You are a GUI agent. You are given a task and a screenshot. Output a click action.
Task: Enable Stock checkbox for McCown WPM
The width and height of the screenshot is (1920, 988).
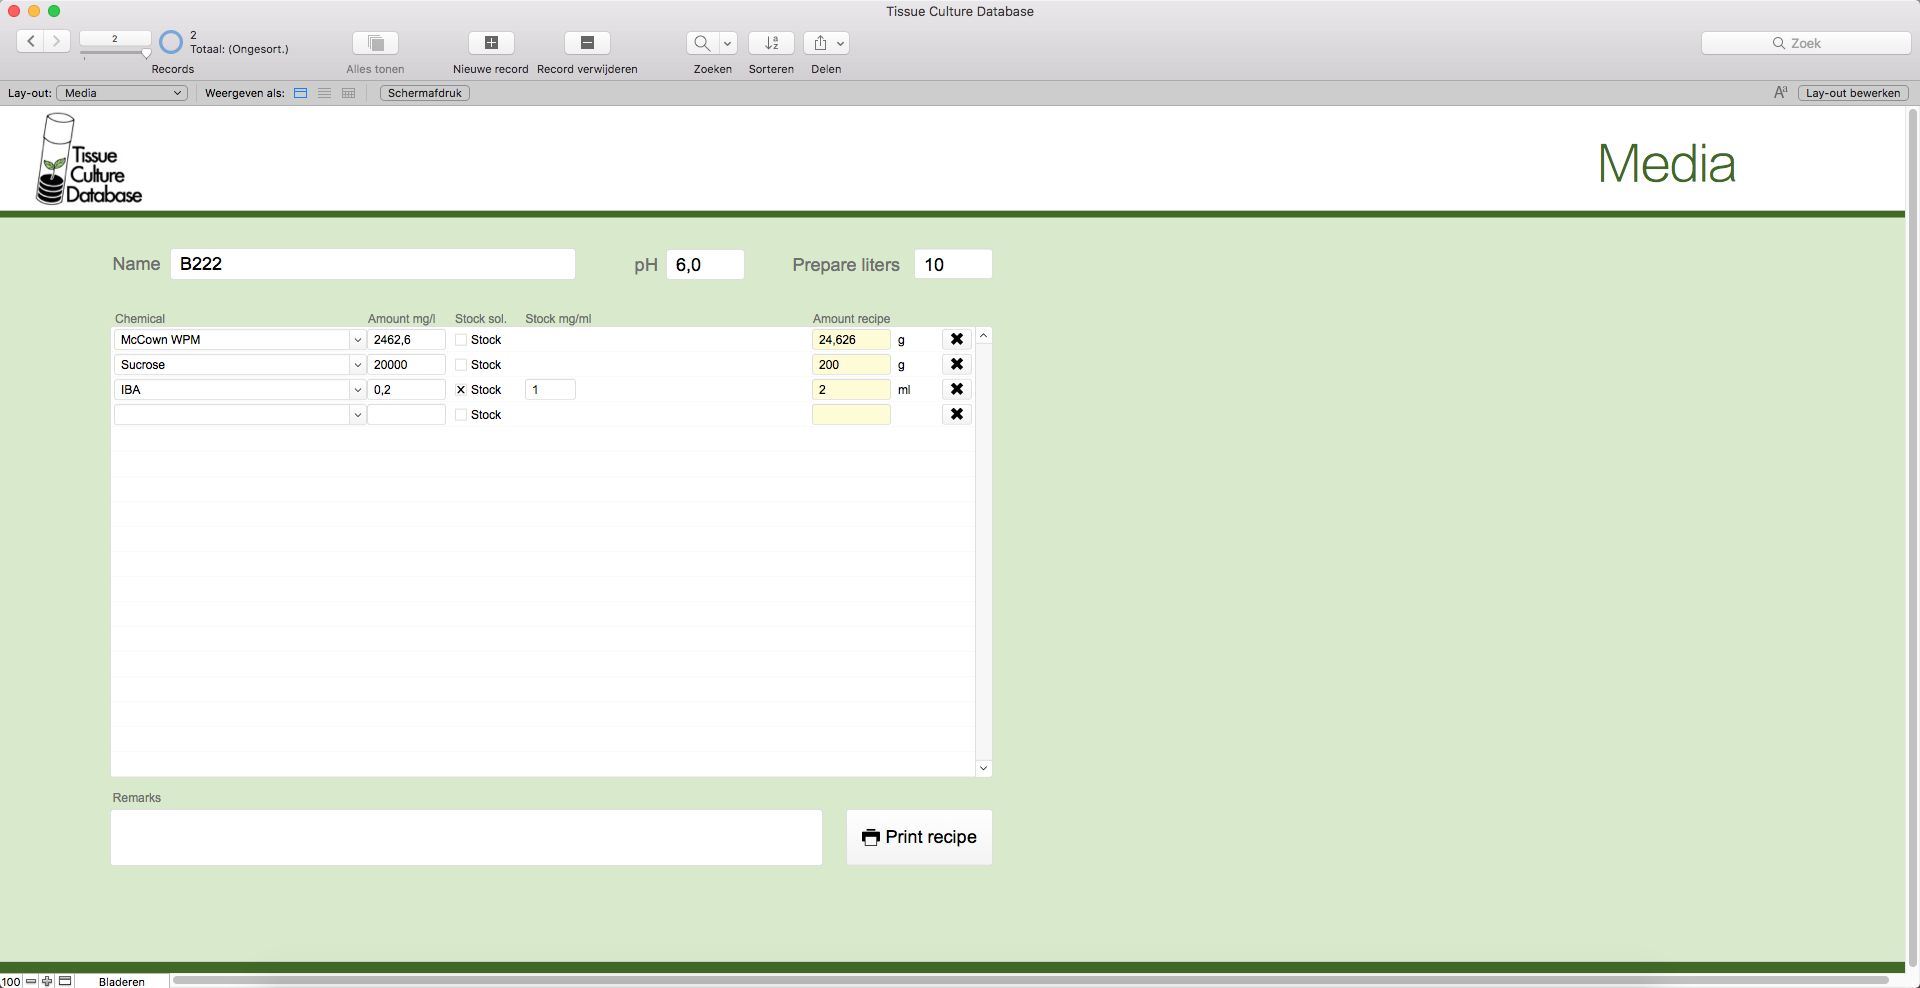[461, 340]
